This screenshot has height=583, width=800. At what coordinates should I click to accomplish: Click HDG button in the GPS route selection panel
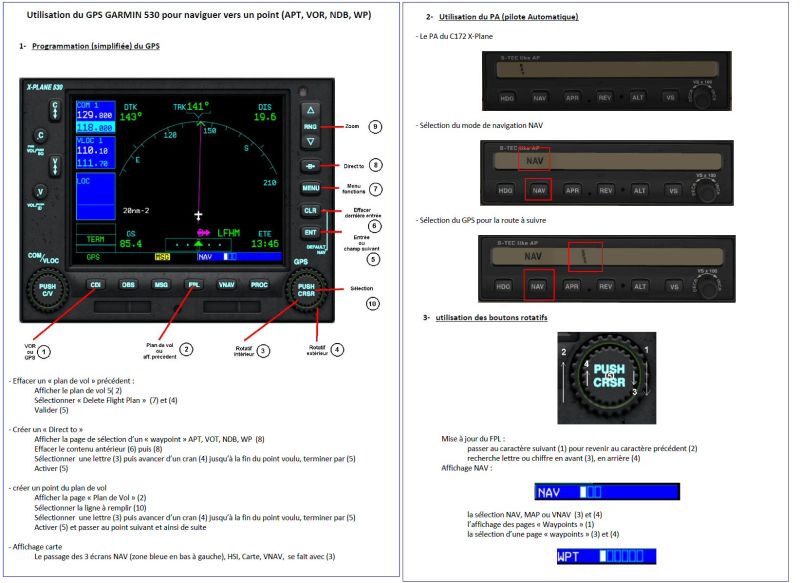[x=503, y=287]
